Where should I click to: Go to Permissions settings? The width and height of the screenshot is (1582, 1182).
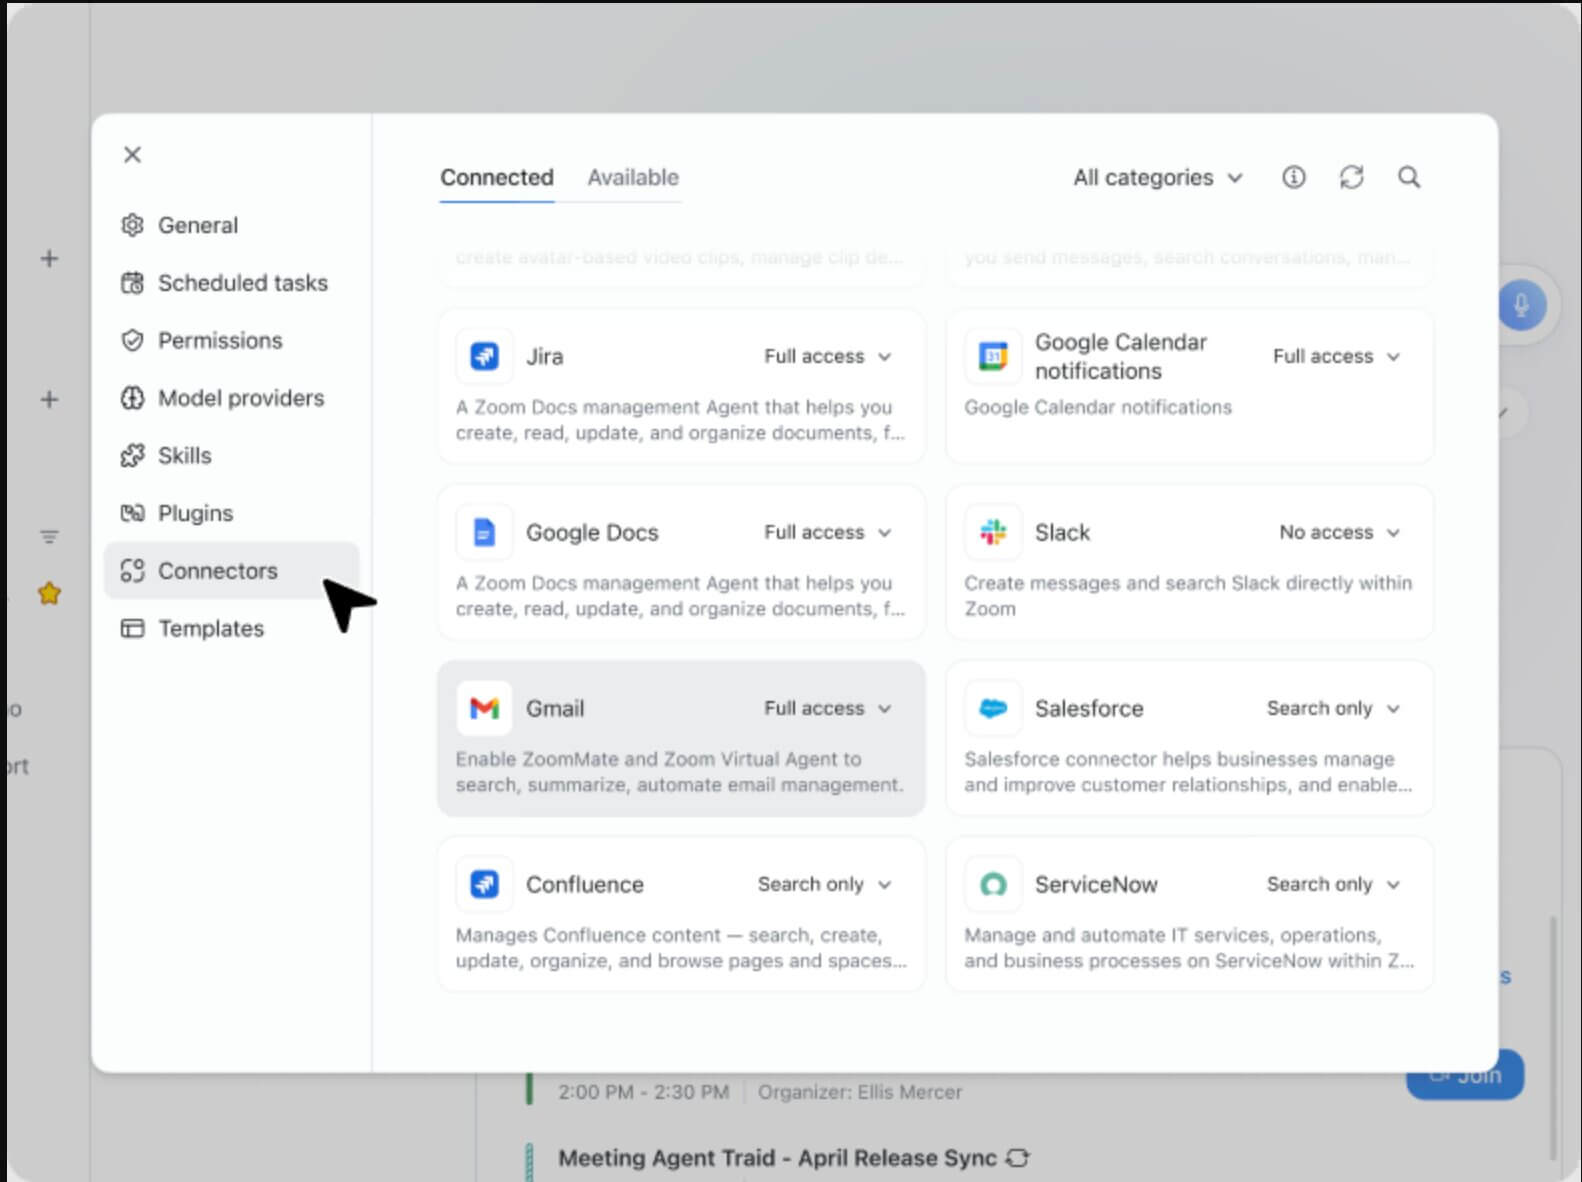pyautogui.click(x=231, y=340)
